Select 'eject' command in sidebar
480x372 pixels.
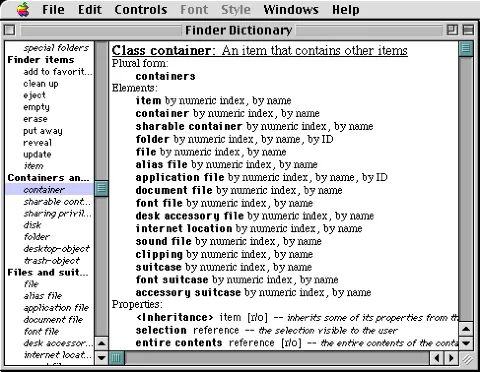point(34,95)
